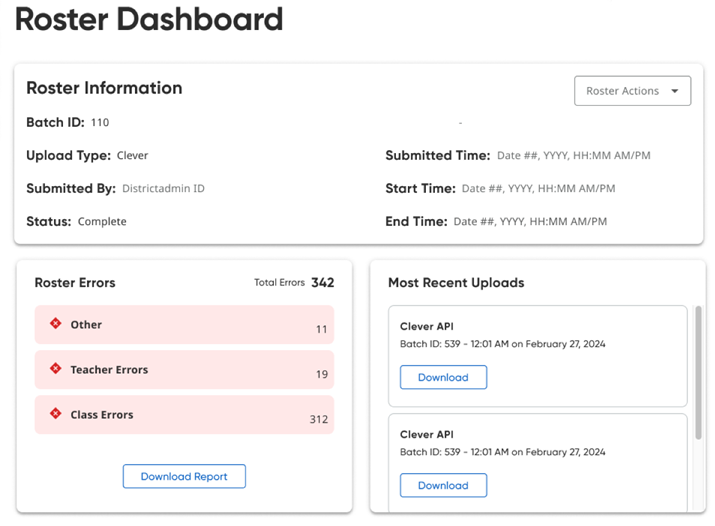This screenshot has width=715, height=526.
Task: Click the Upload Type value Clever
Action: [132, 155]
